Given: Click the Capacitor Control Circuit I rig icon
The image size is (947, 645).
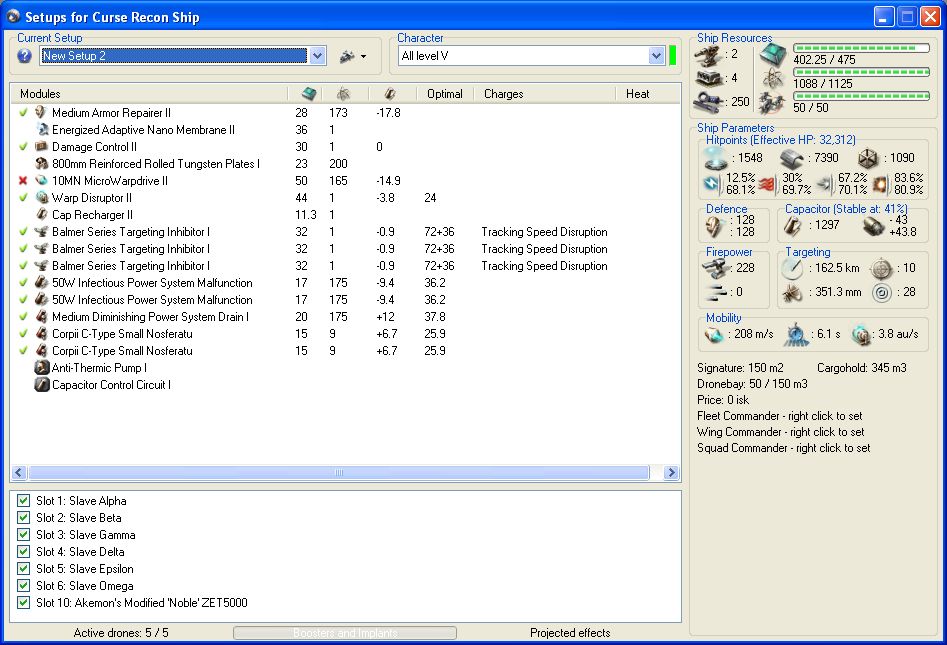Looking at the screenshot, I should coord(42,385).
